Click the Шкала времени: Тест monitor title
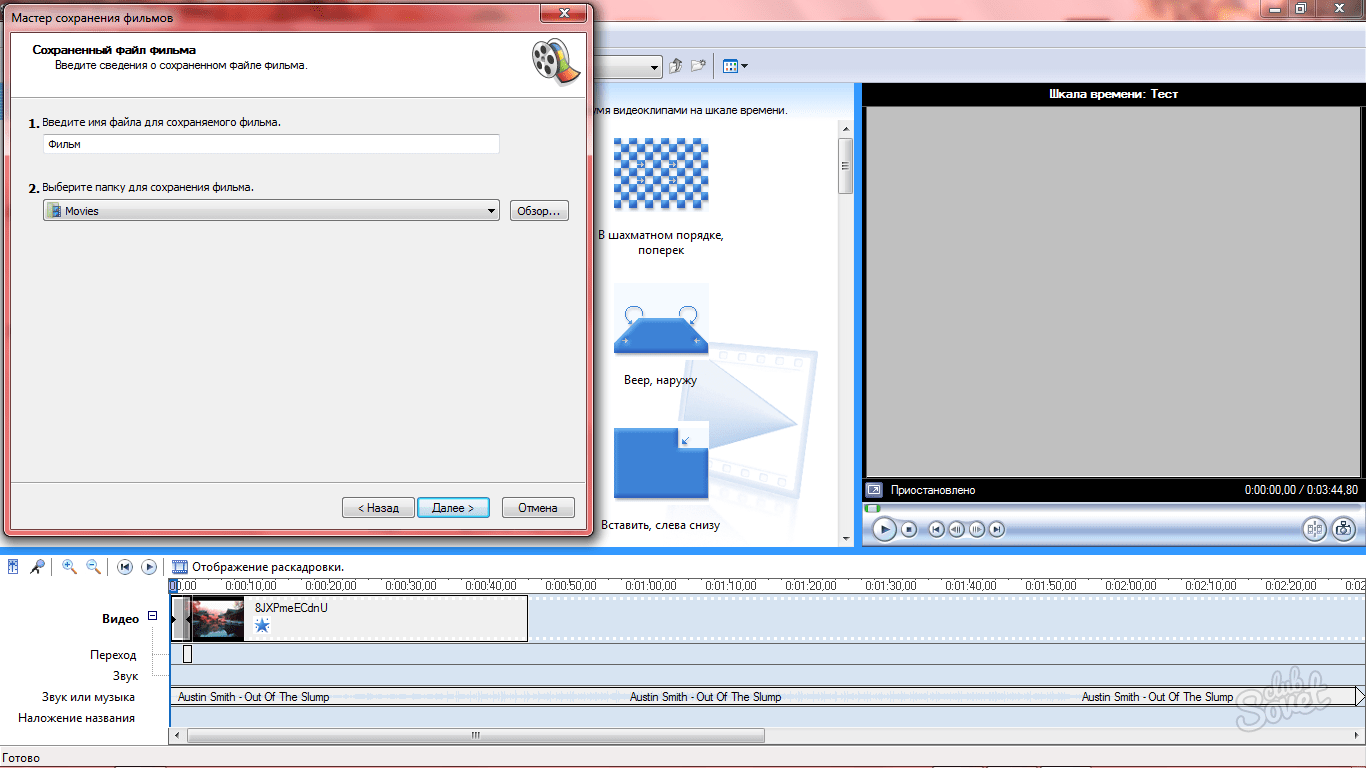Image resolution: width=1366 pixels, height=768 pixels. click(1114, 94)
